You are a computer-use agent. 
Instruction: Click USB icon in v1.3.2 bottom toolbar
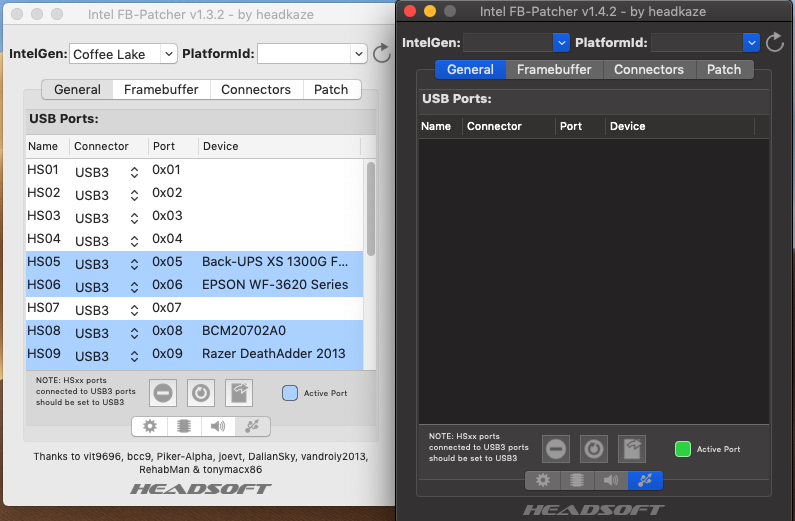point(252,426)
